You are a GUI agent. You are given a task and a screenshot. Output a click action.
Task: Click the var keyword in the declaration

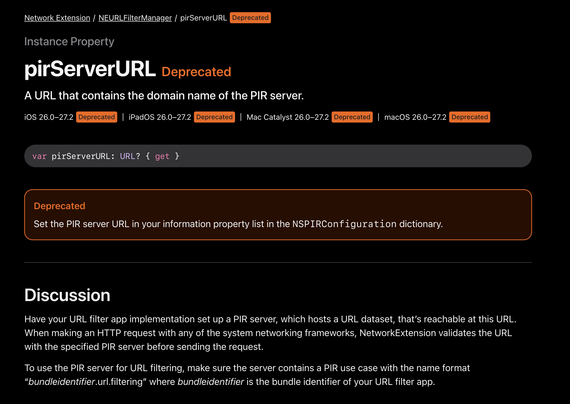(x=39, y=156)
